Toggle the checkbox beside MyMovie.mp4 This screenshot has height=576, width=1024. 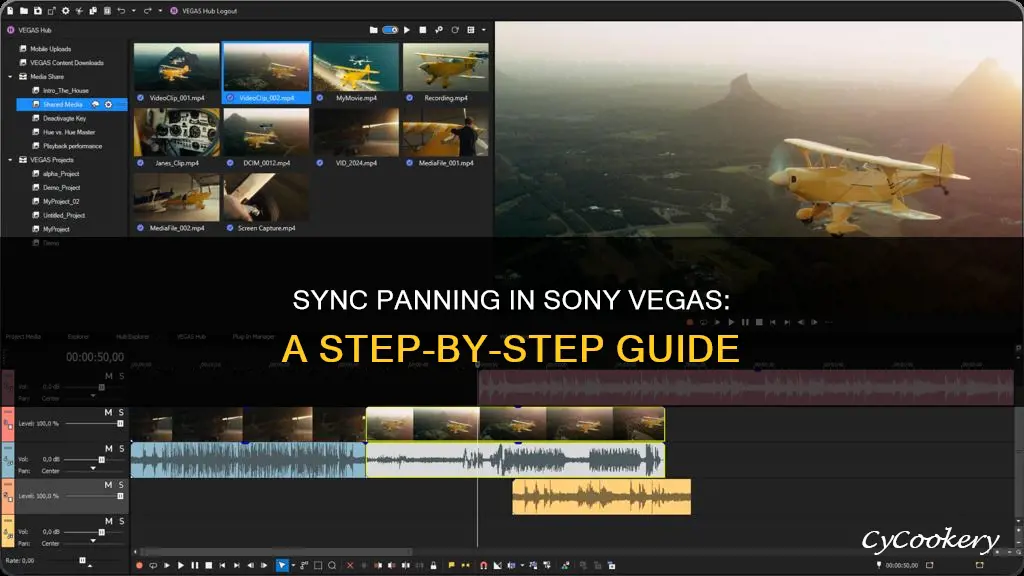tap(319, 98)
